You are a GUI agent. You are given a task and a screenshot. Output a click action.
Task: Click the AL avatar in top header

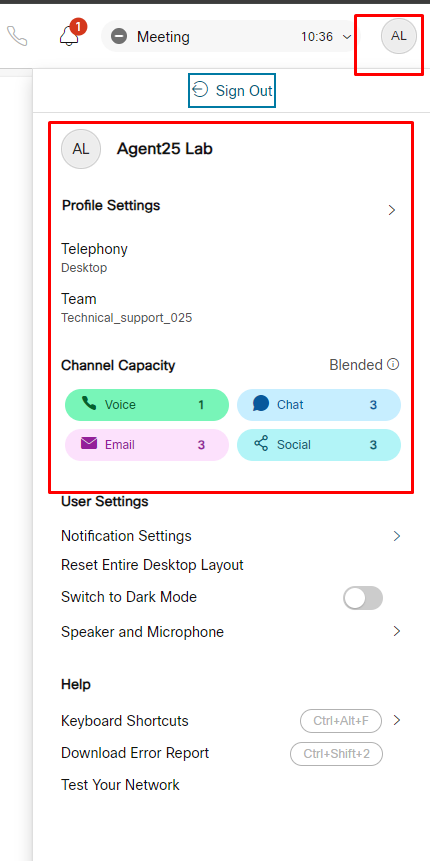[399, 36]
